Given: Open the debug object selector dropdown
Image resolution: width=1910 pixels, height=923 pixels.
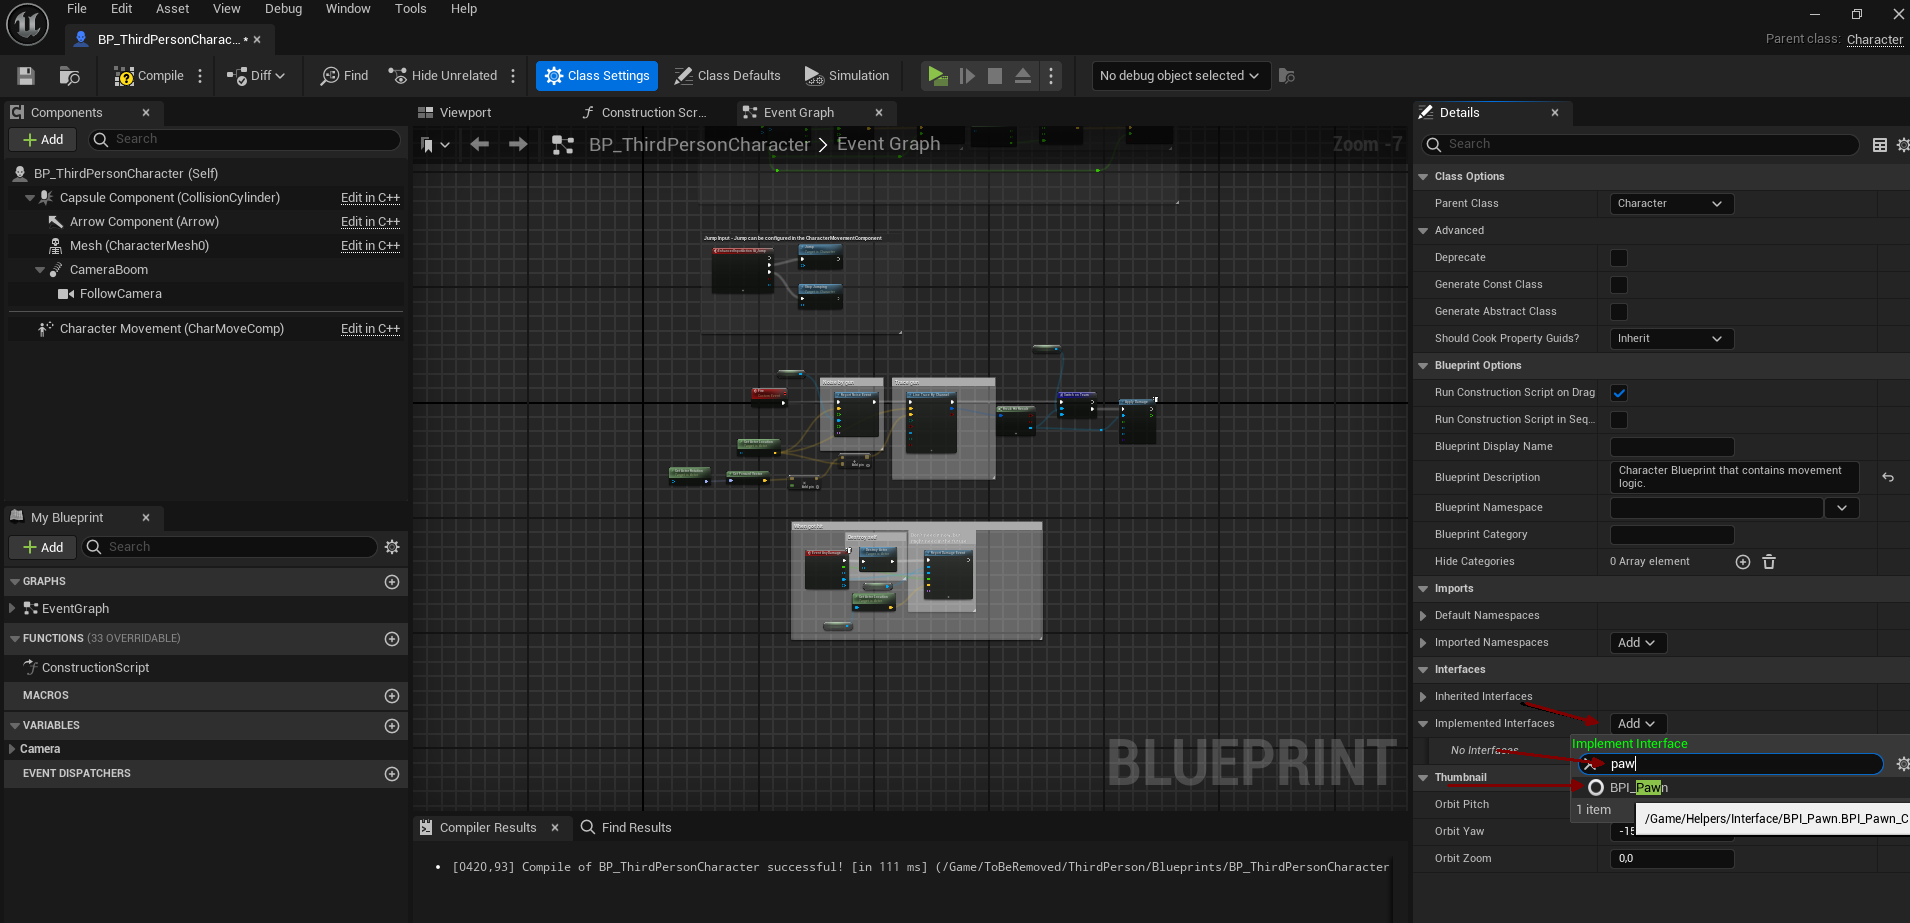Looking at the screenshot, I should coord(1180,76).
